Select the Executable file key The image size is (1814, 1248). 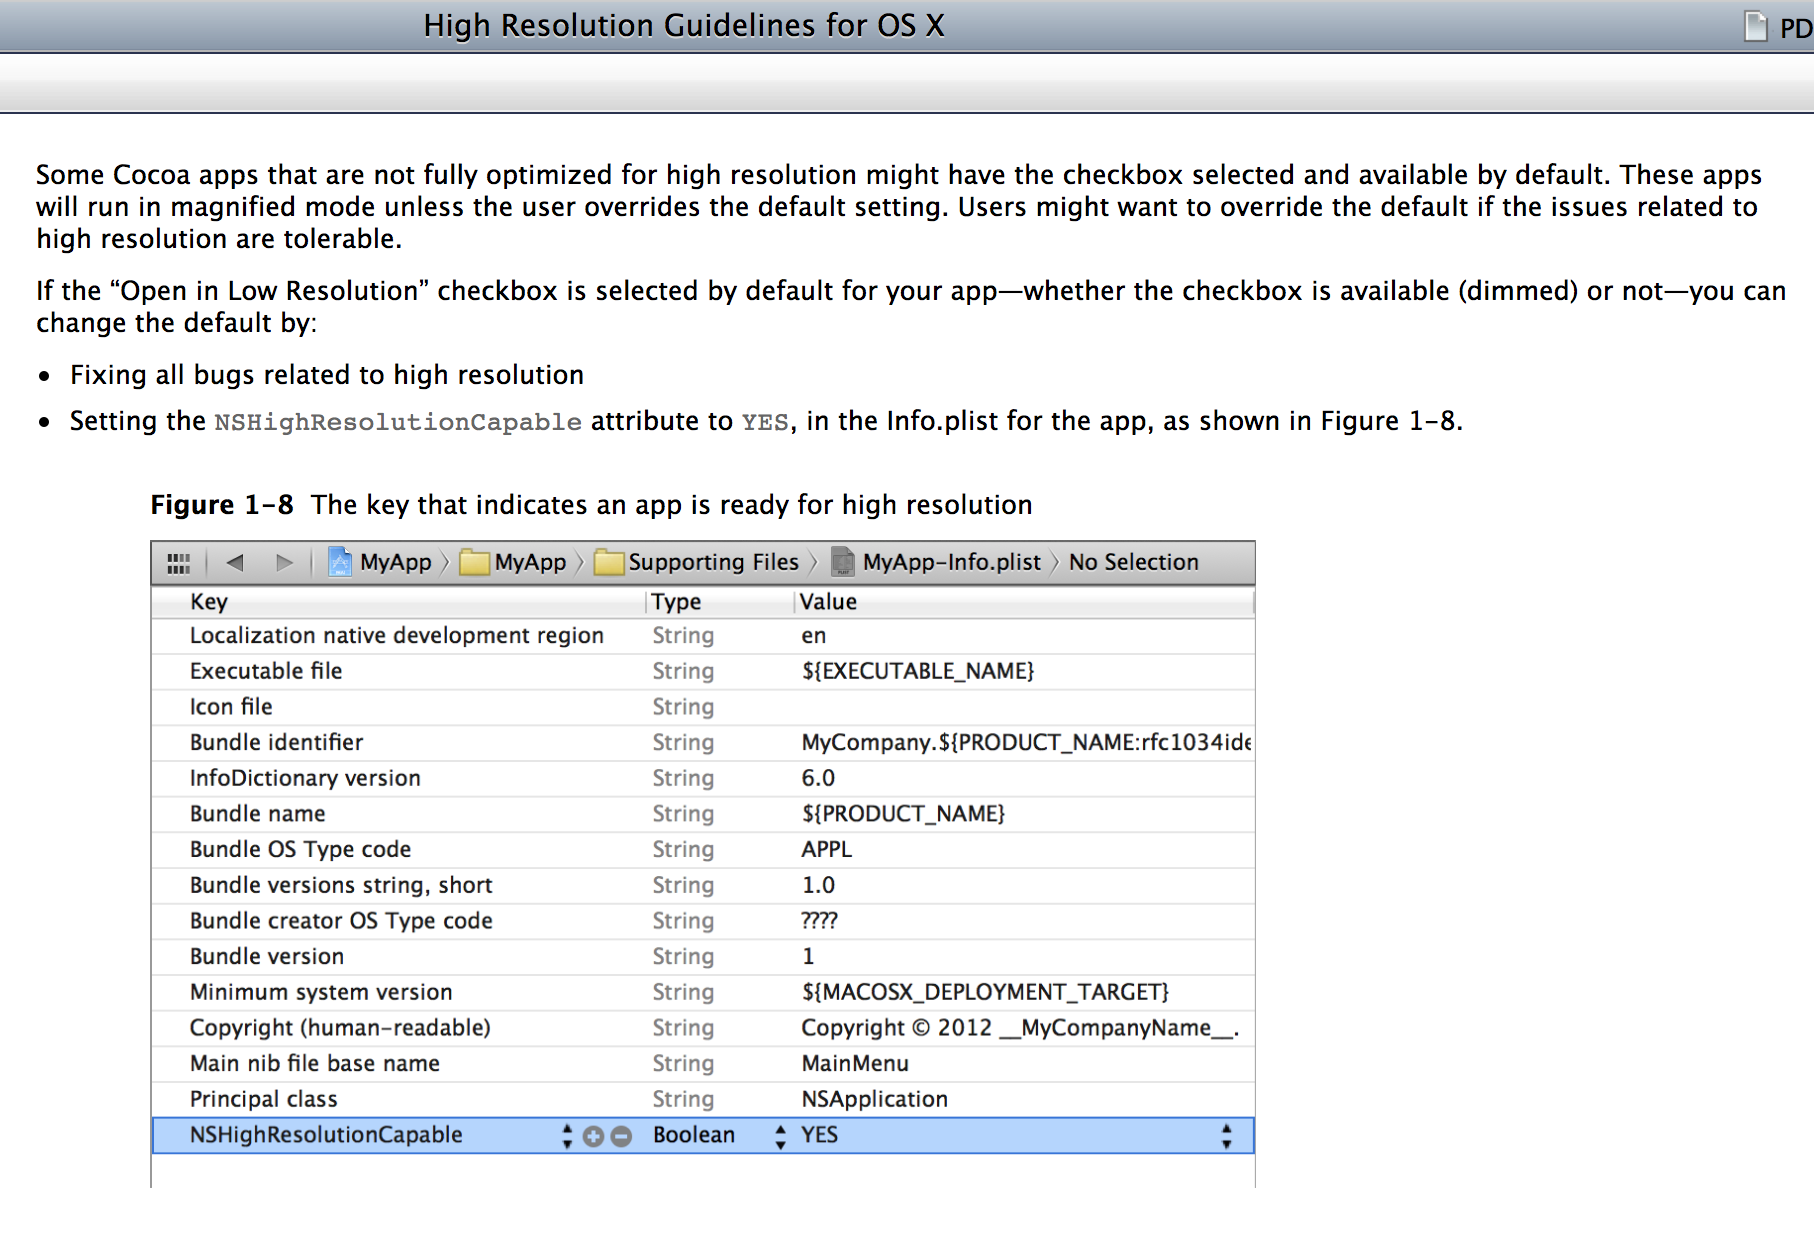266,671
